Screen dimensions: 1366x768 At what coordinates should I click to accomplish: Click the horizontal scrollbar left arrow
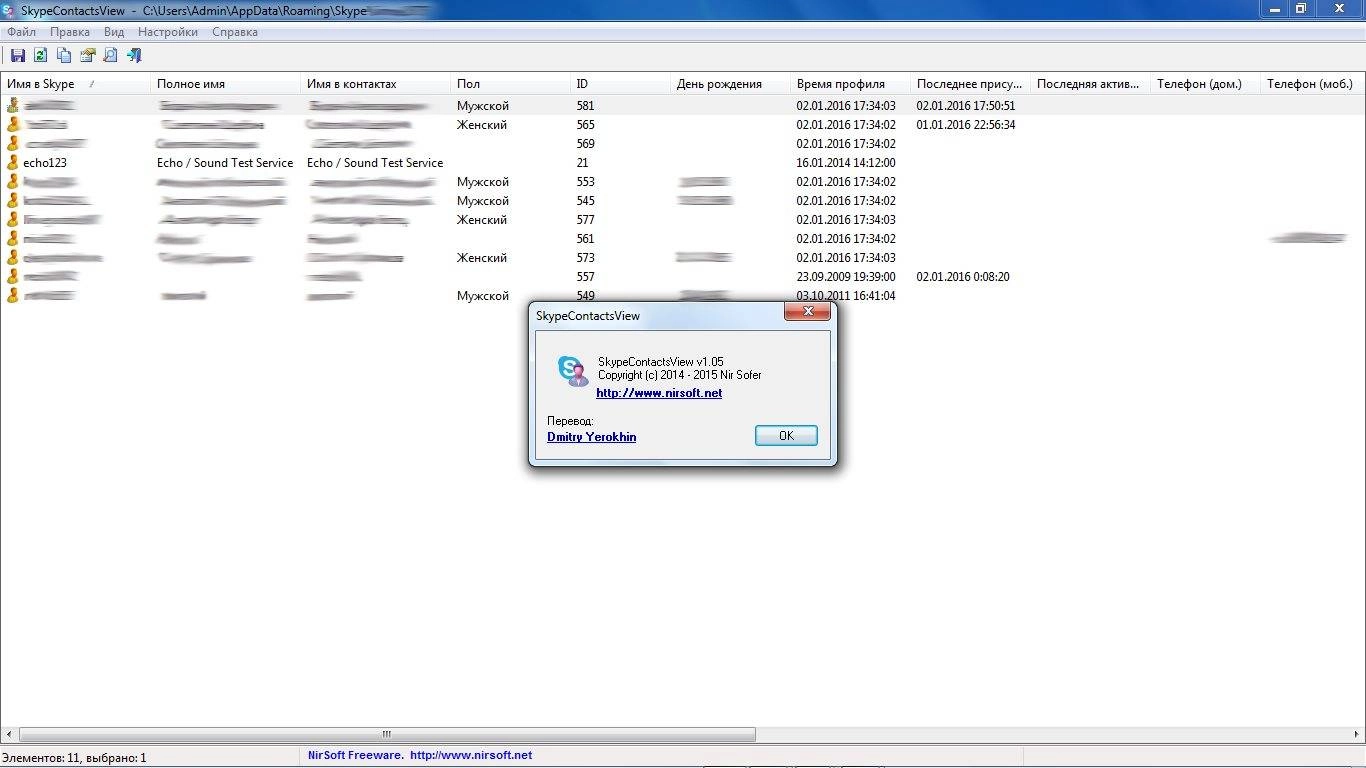point(9,734)
